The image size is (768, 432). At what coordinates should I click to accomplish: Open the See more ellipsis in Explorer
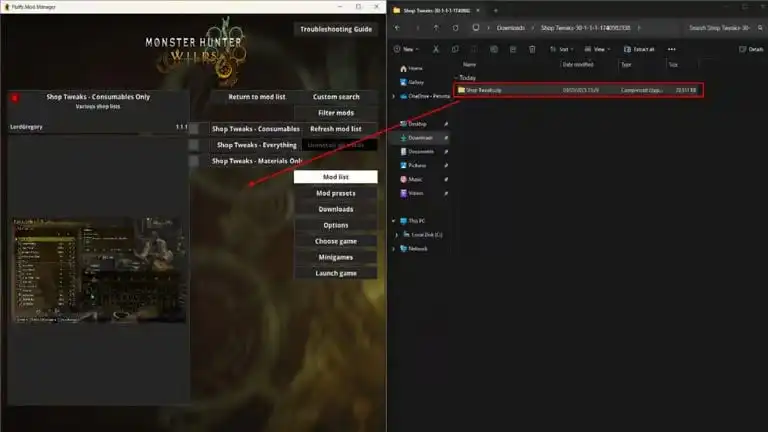[672, 49]
